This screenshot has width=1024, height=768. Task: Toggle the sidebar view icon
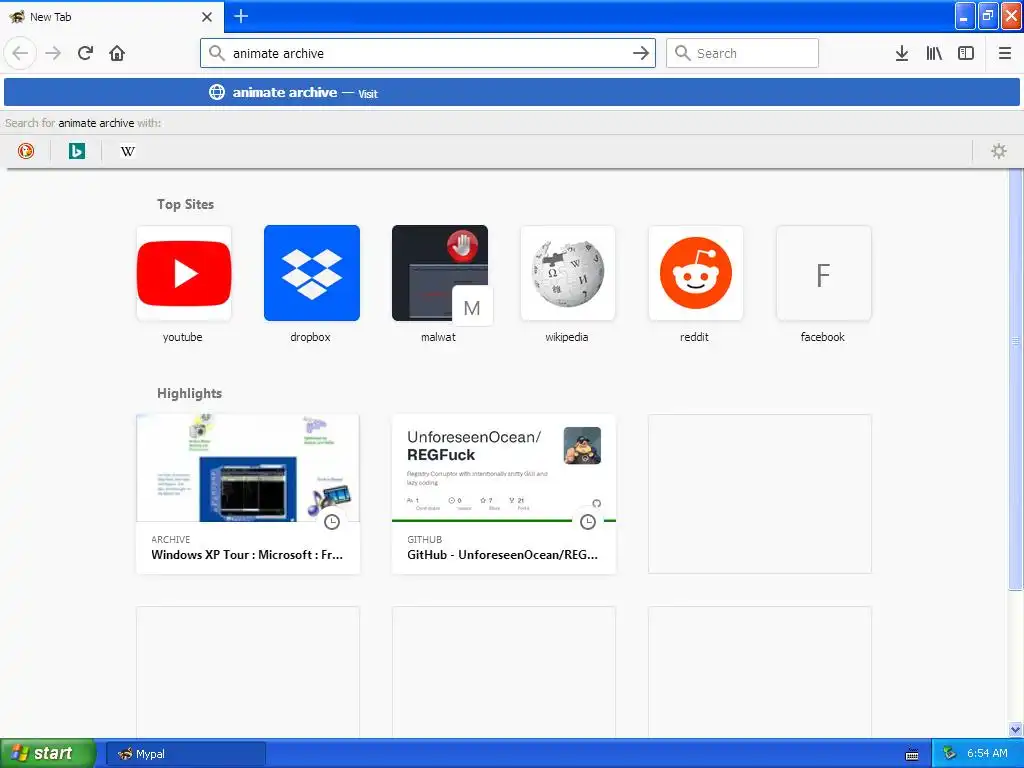966,53
